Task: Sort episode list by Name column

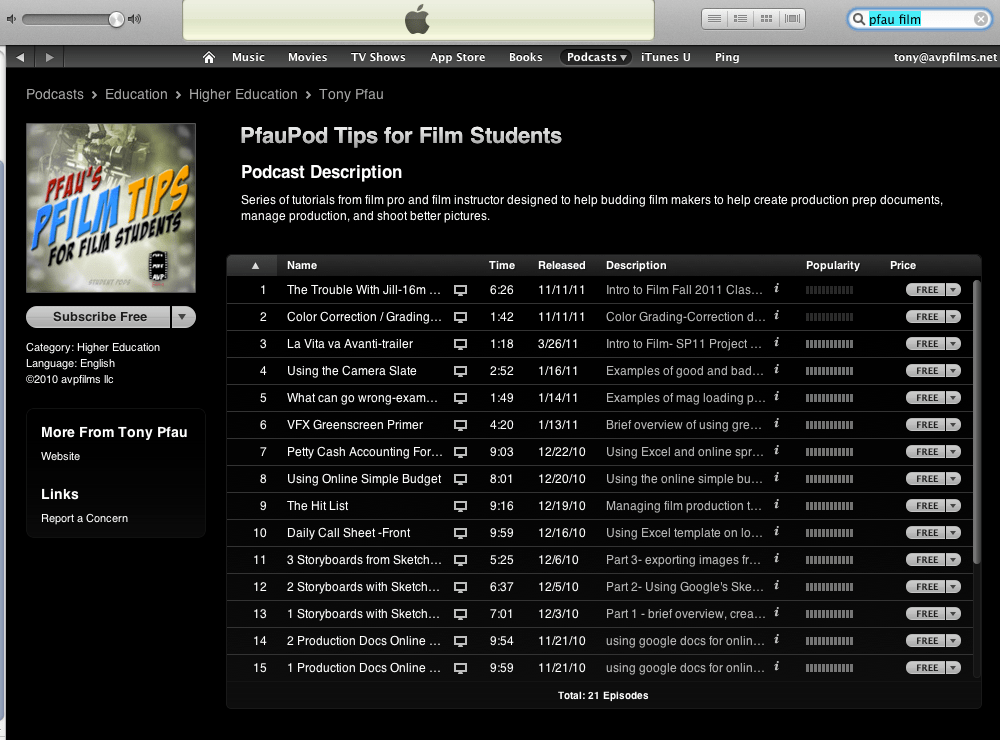Action: (302, 265)
